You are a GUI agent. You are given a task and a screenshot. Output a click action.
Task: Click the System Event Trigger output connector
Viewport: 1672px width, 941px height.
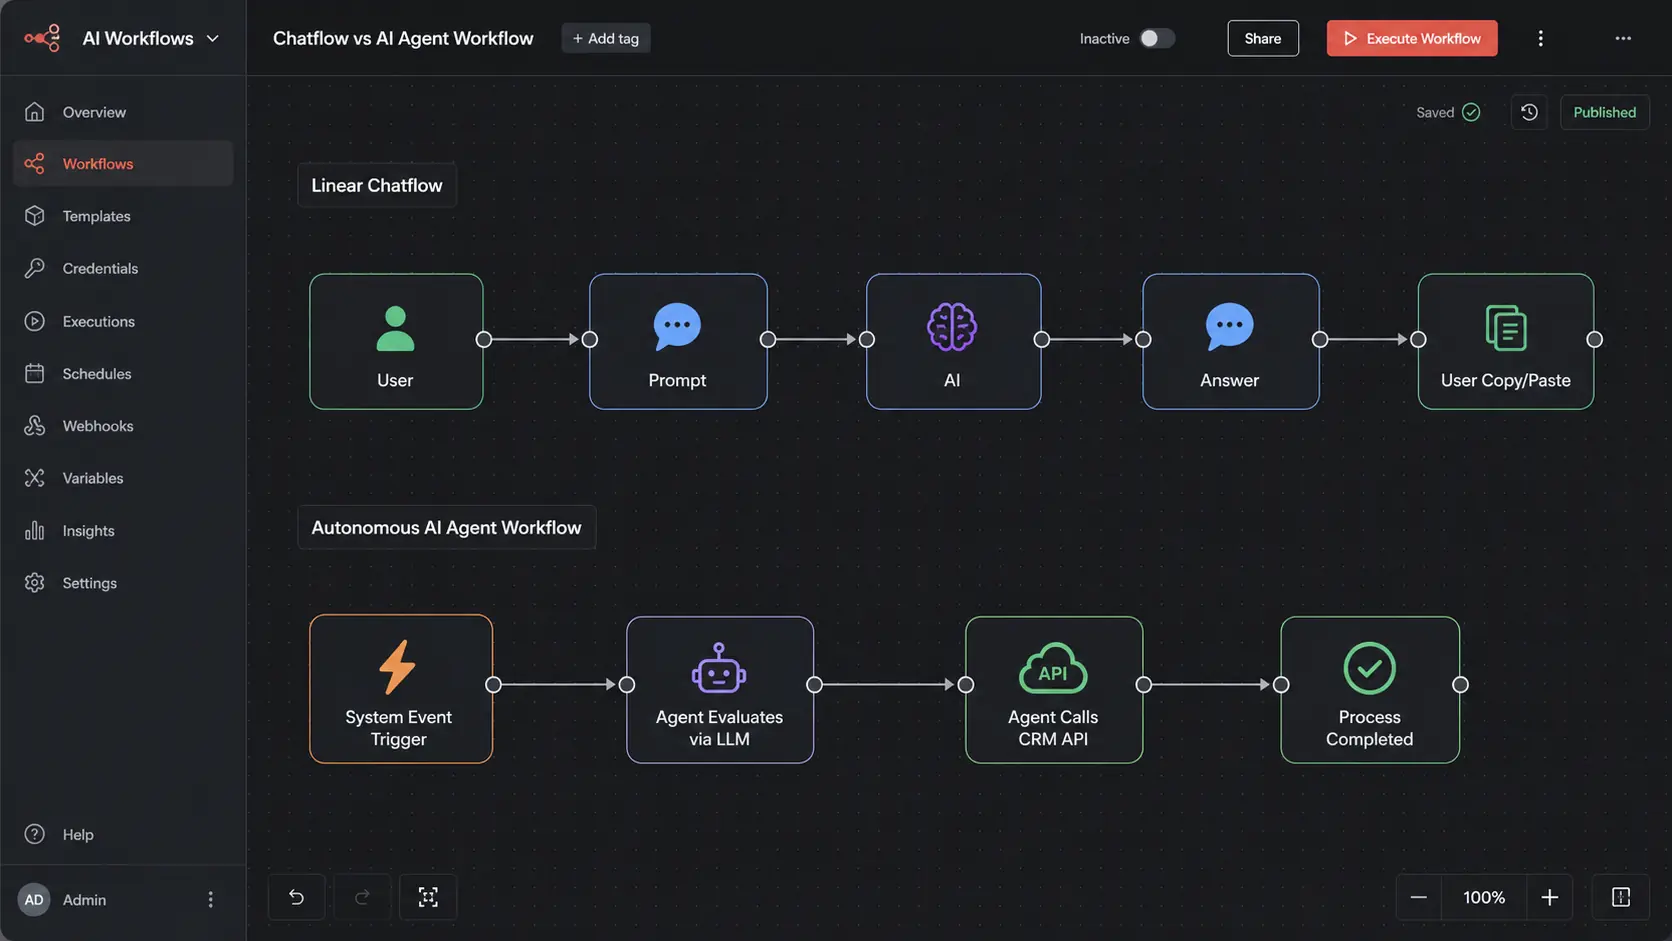point(493,684)
